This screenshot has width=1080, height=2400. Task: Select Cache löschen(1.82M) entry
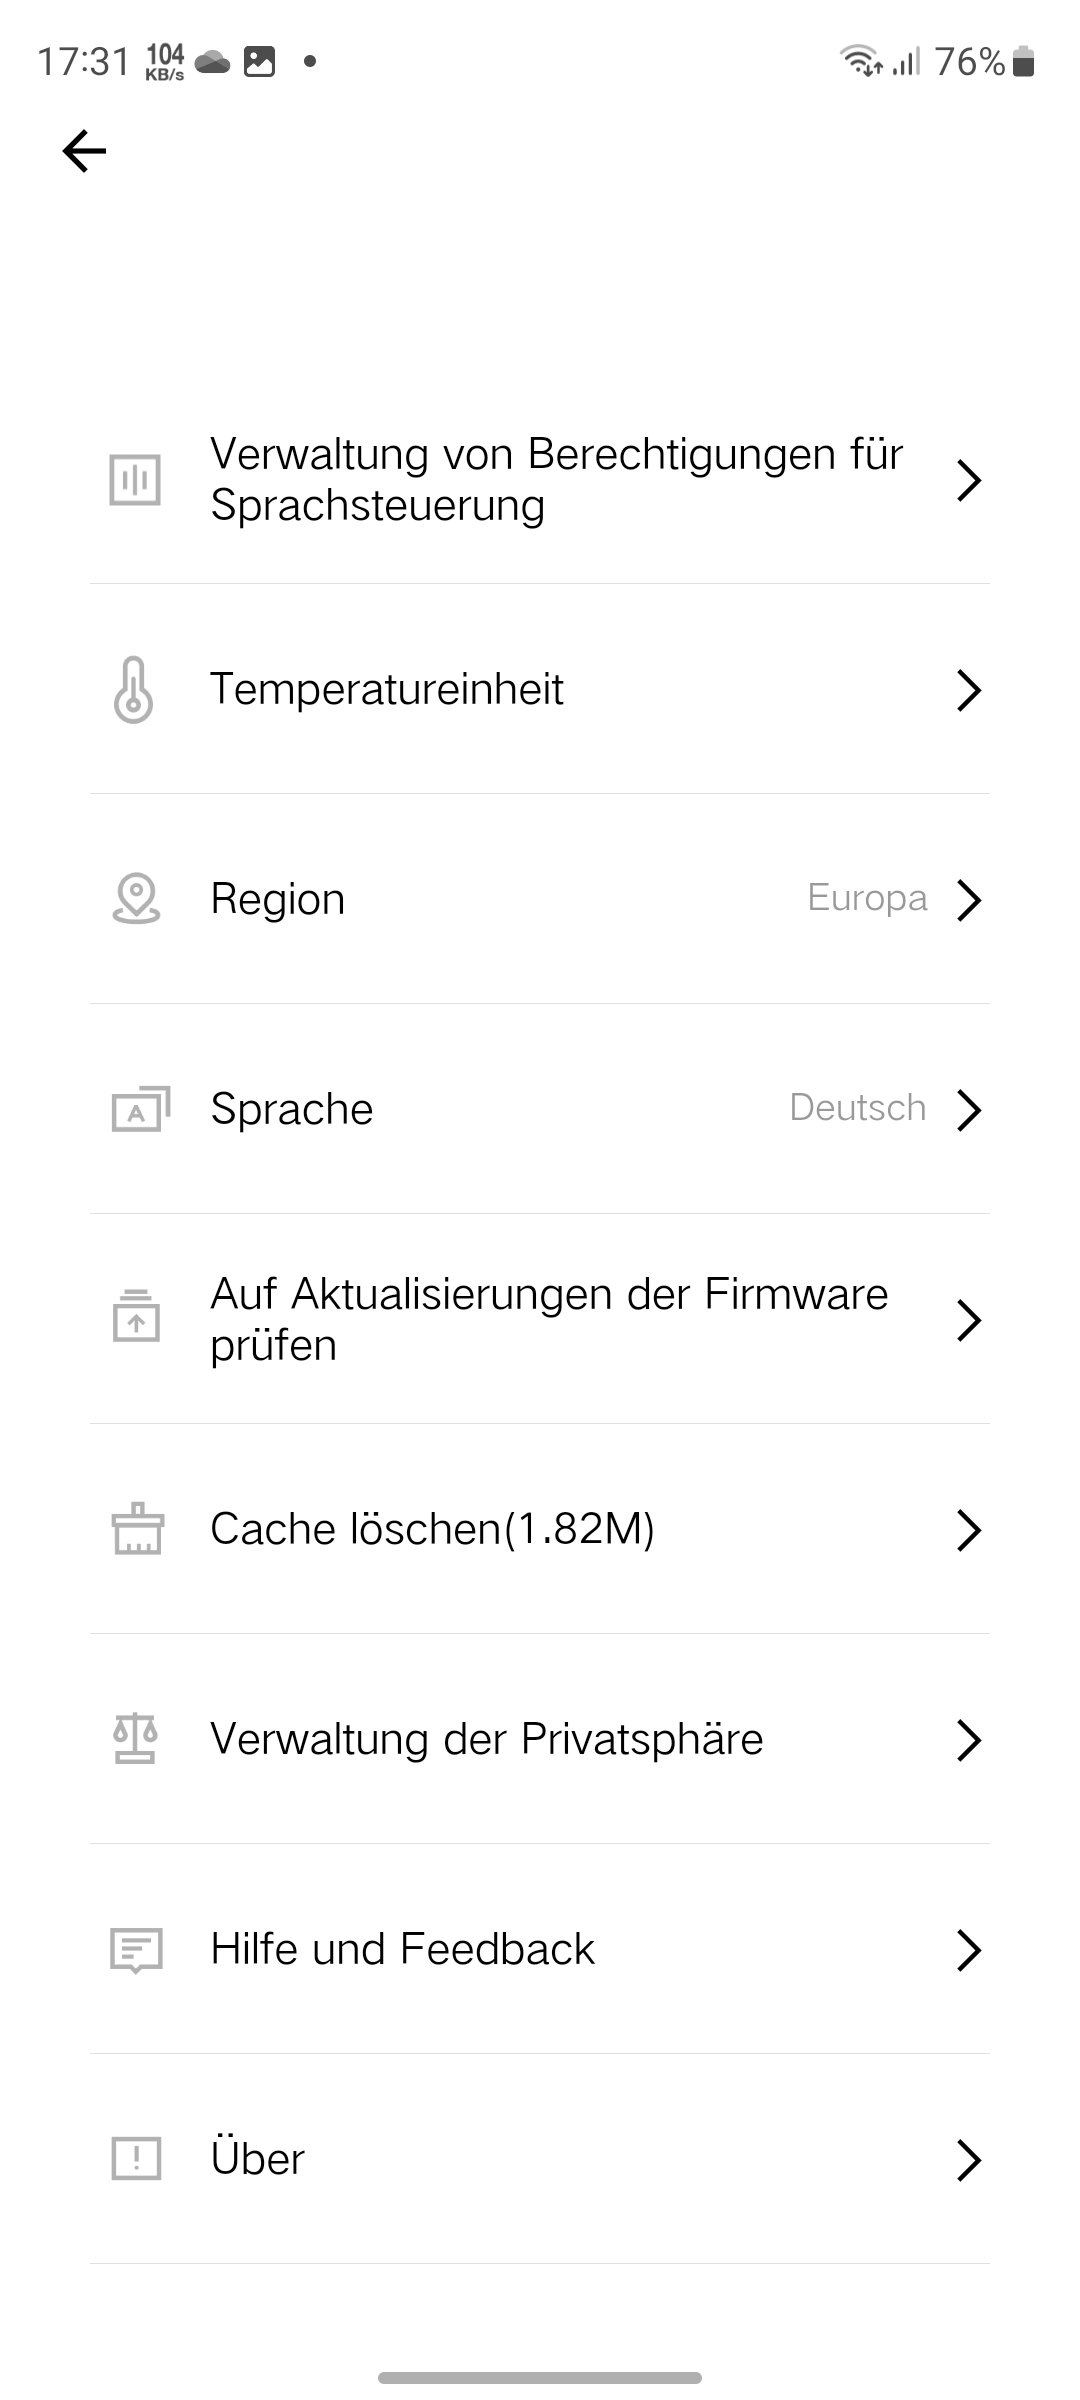(432, 1529)
